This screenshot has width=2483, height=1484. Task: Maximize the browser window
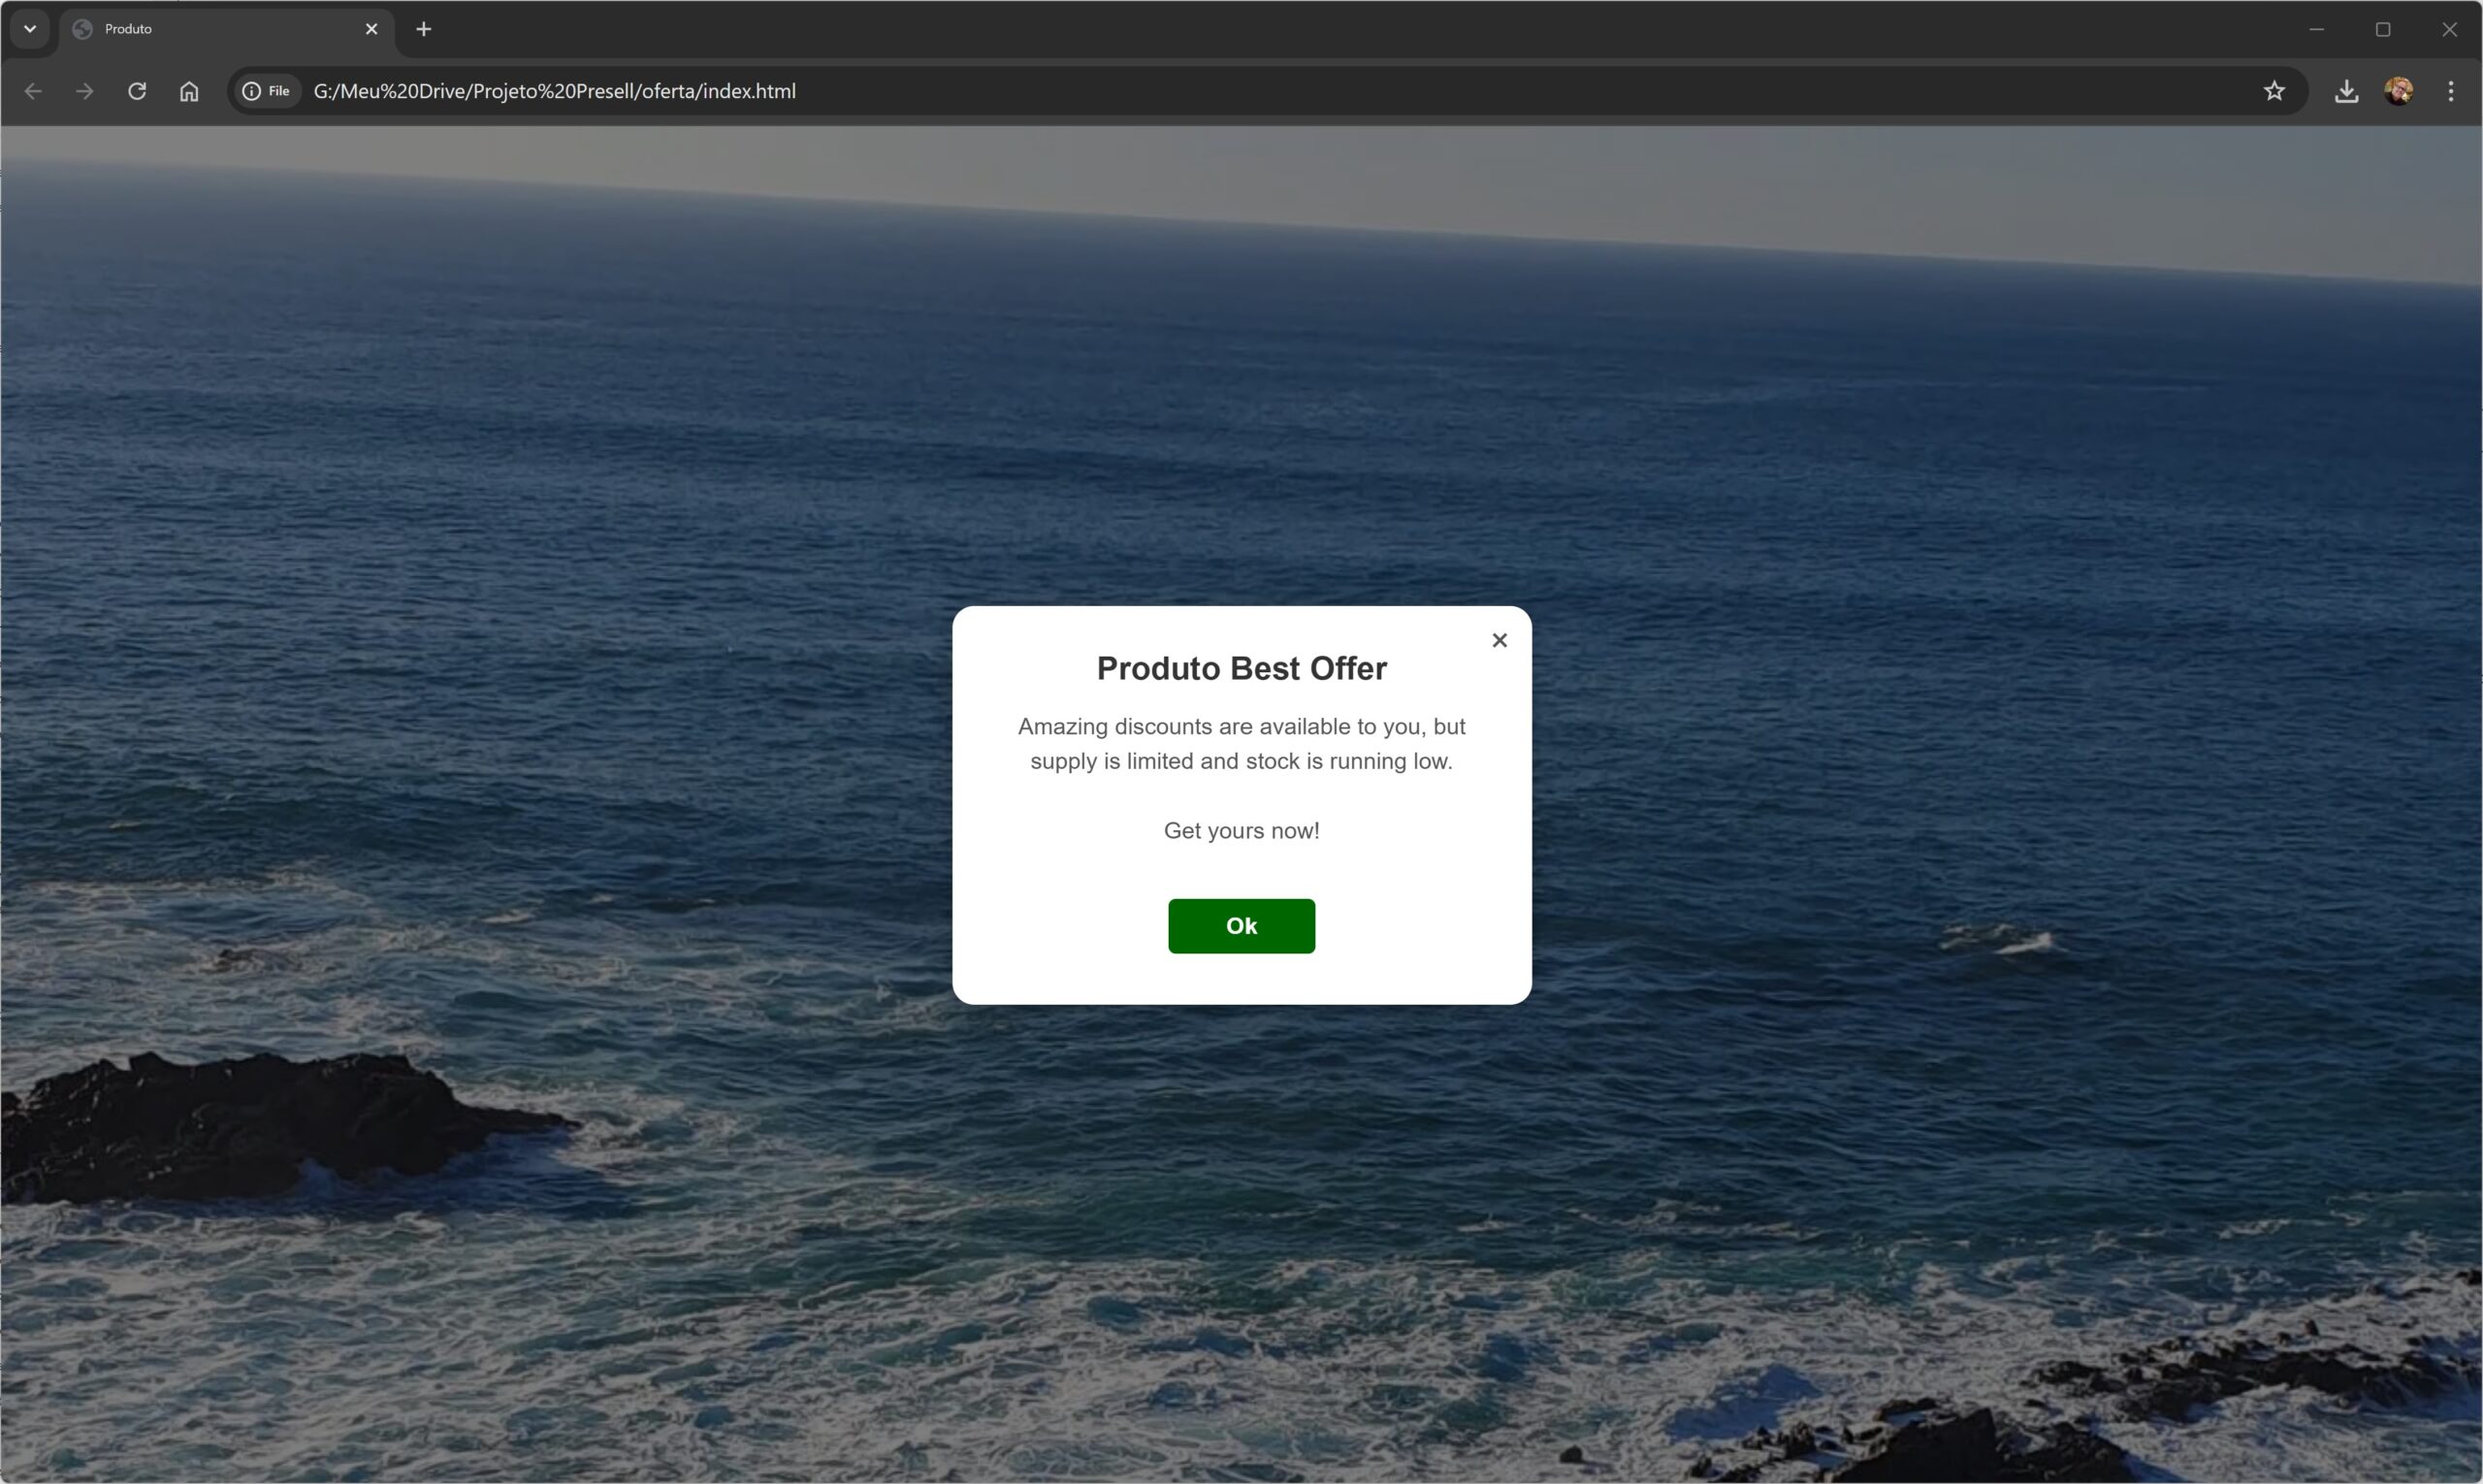click(x=2383, y=29)
